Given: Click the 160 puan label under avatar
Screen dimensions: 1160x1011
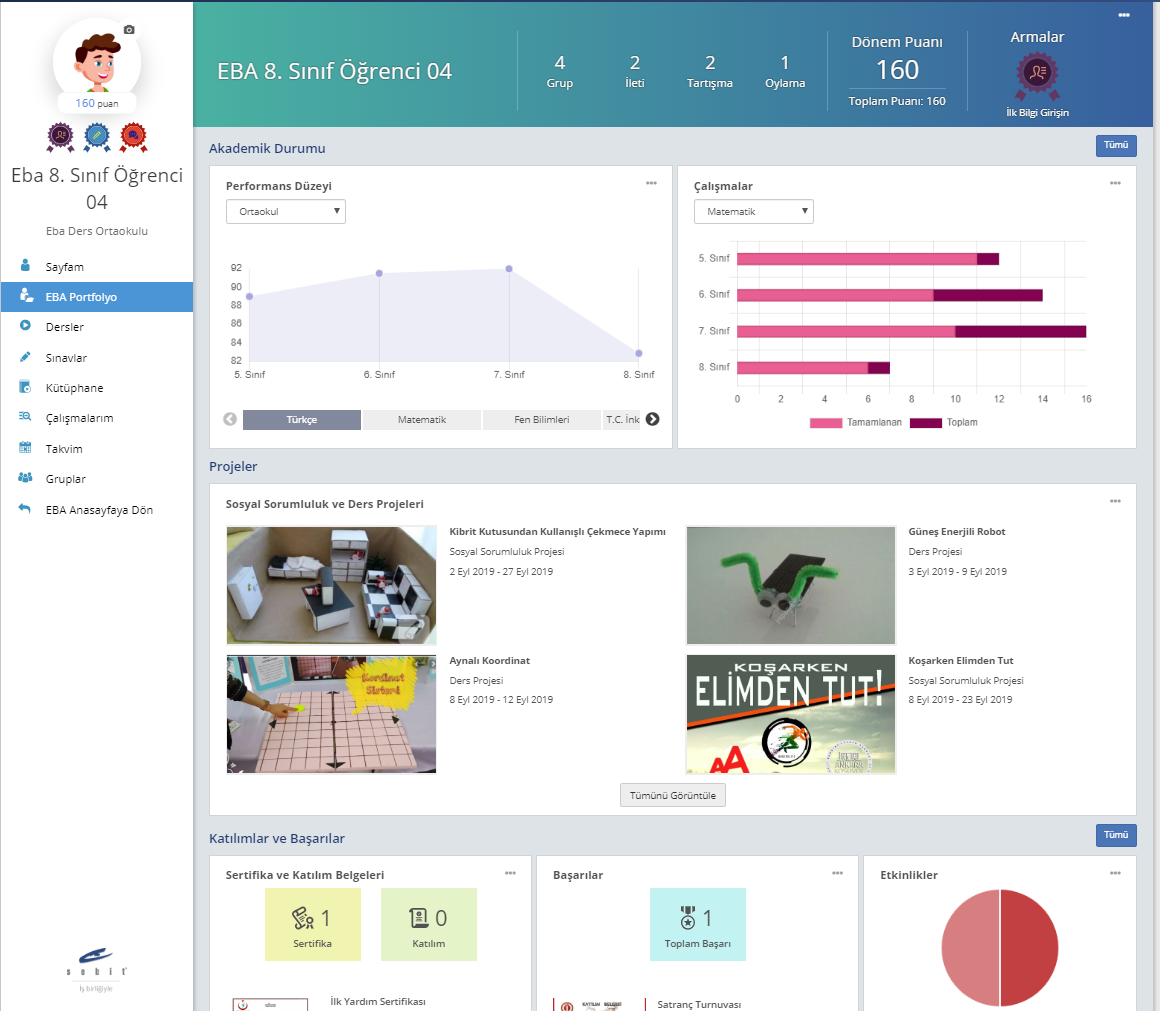Looking at the screenshot, I should click(97, 104).
